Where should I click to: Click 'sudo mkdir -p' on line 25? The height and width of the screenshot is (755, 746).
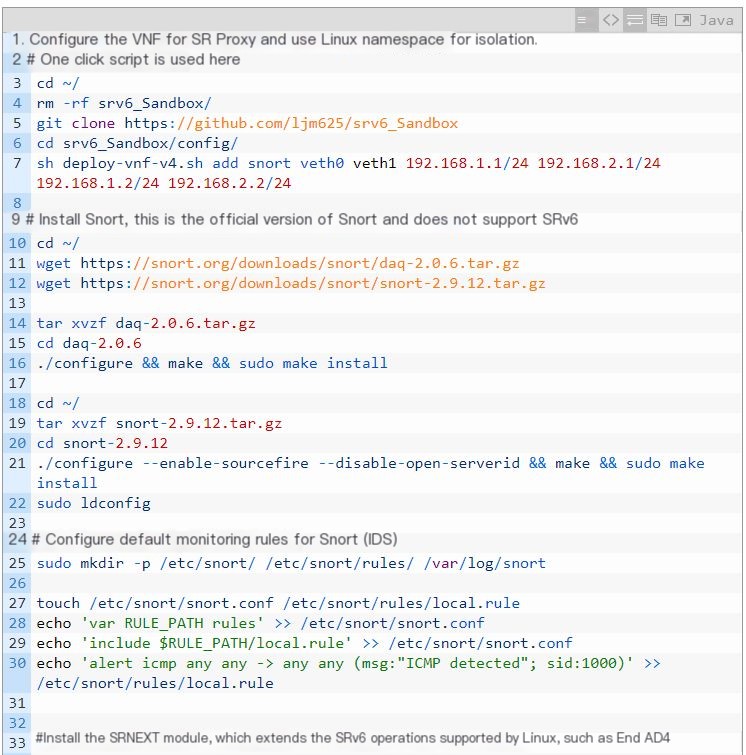point(93,563)
